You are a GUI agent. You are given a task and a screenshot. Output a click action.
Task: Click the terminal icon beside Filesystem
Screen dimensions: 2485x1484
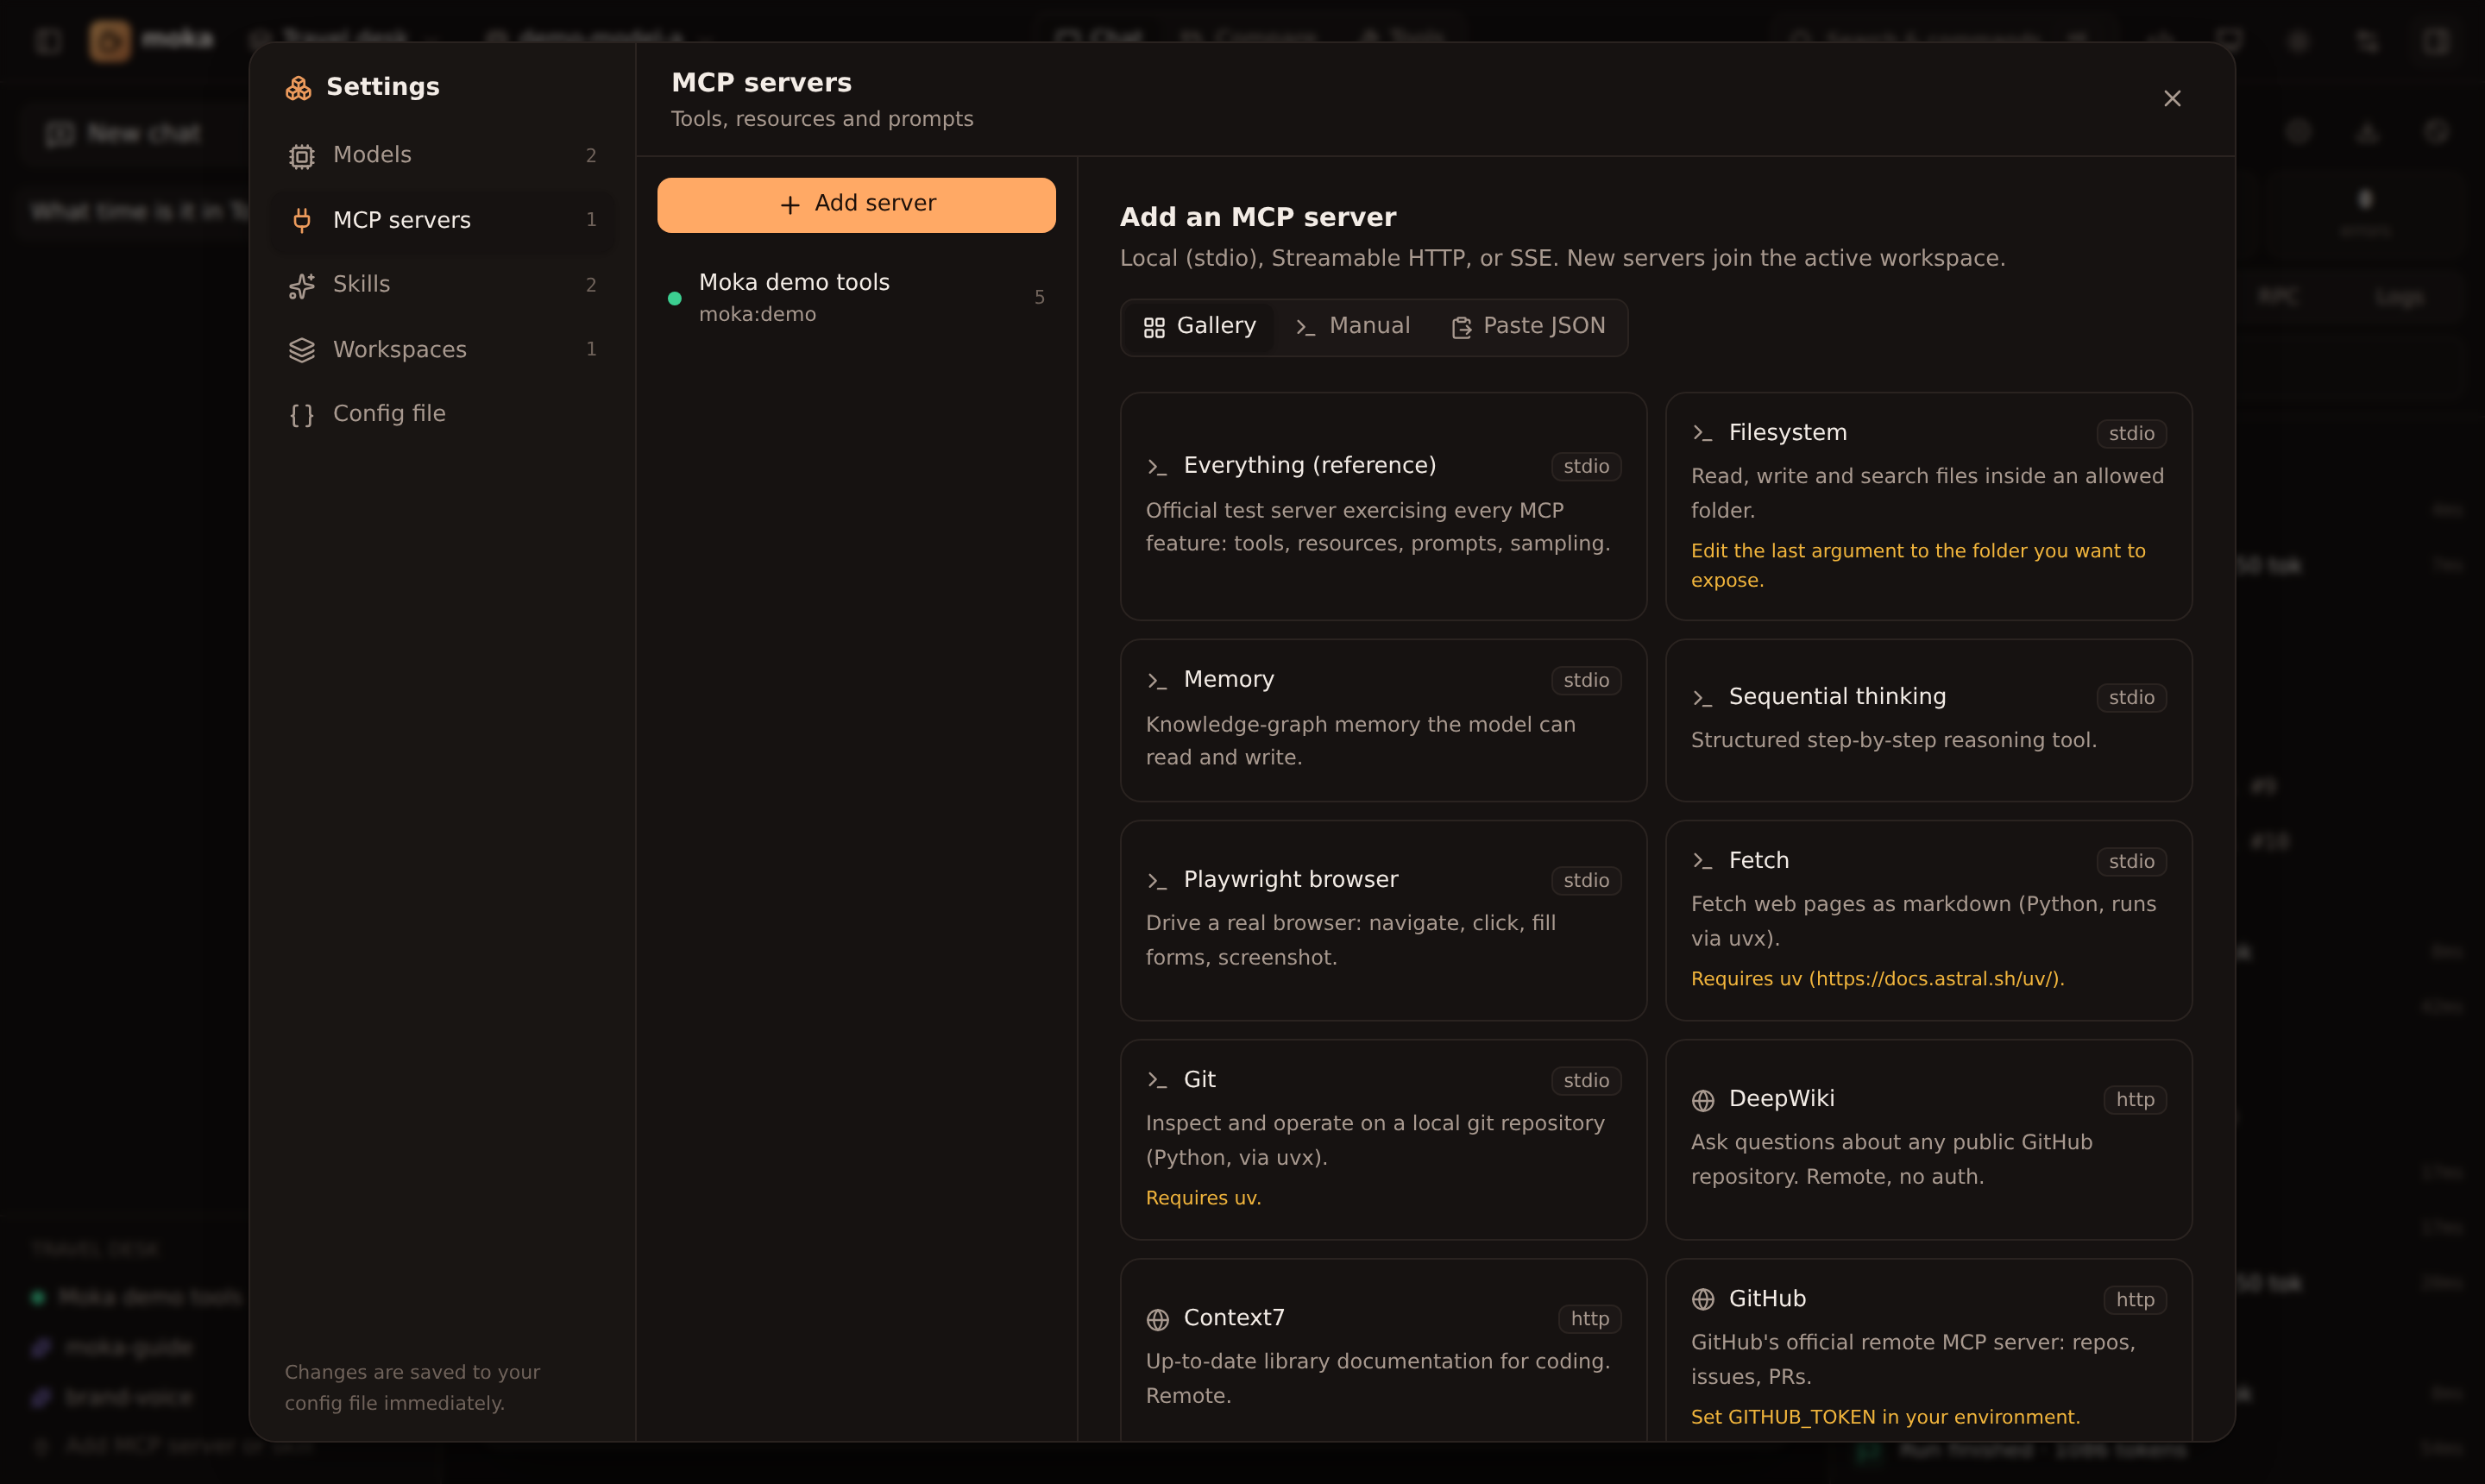point(1702,433)
